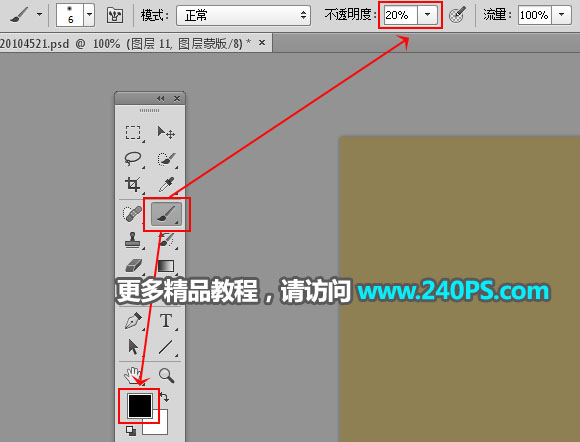
Task: Toggle pressure for opacity button
Action: click(x=458, y=15)
